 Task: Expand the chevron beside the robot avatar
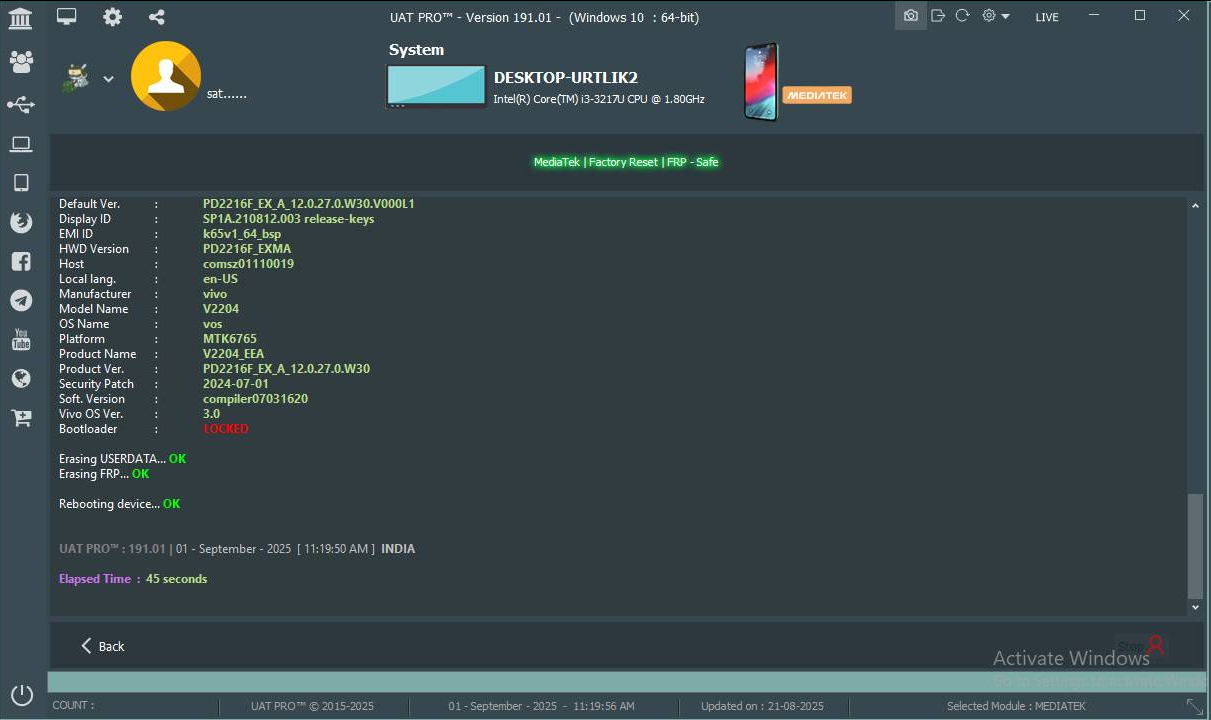coord(108,79)
